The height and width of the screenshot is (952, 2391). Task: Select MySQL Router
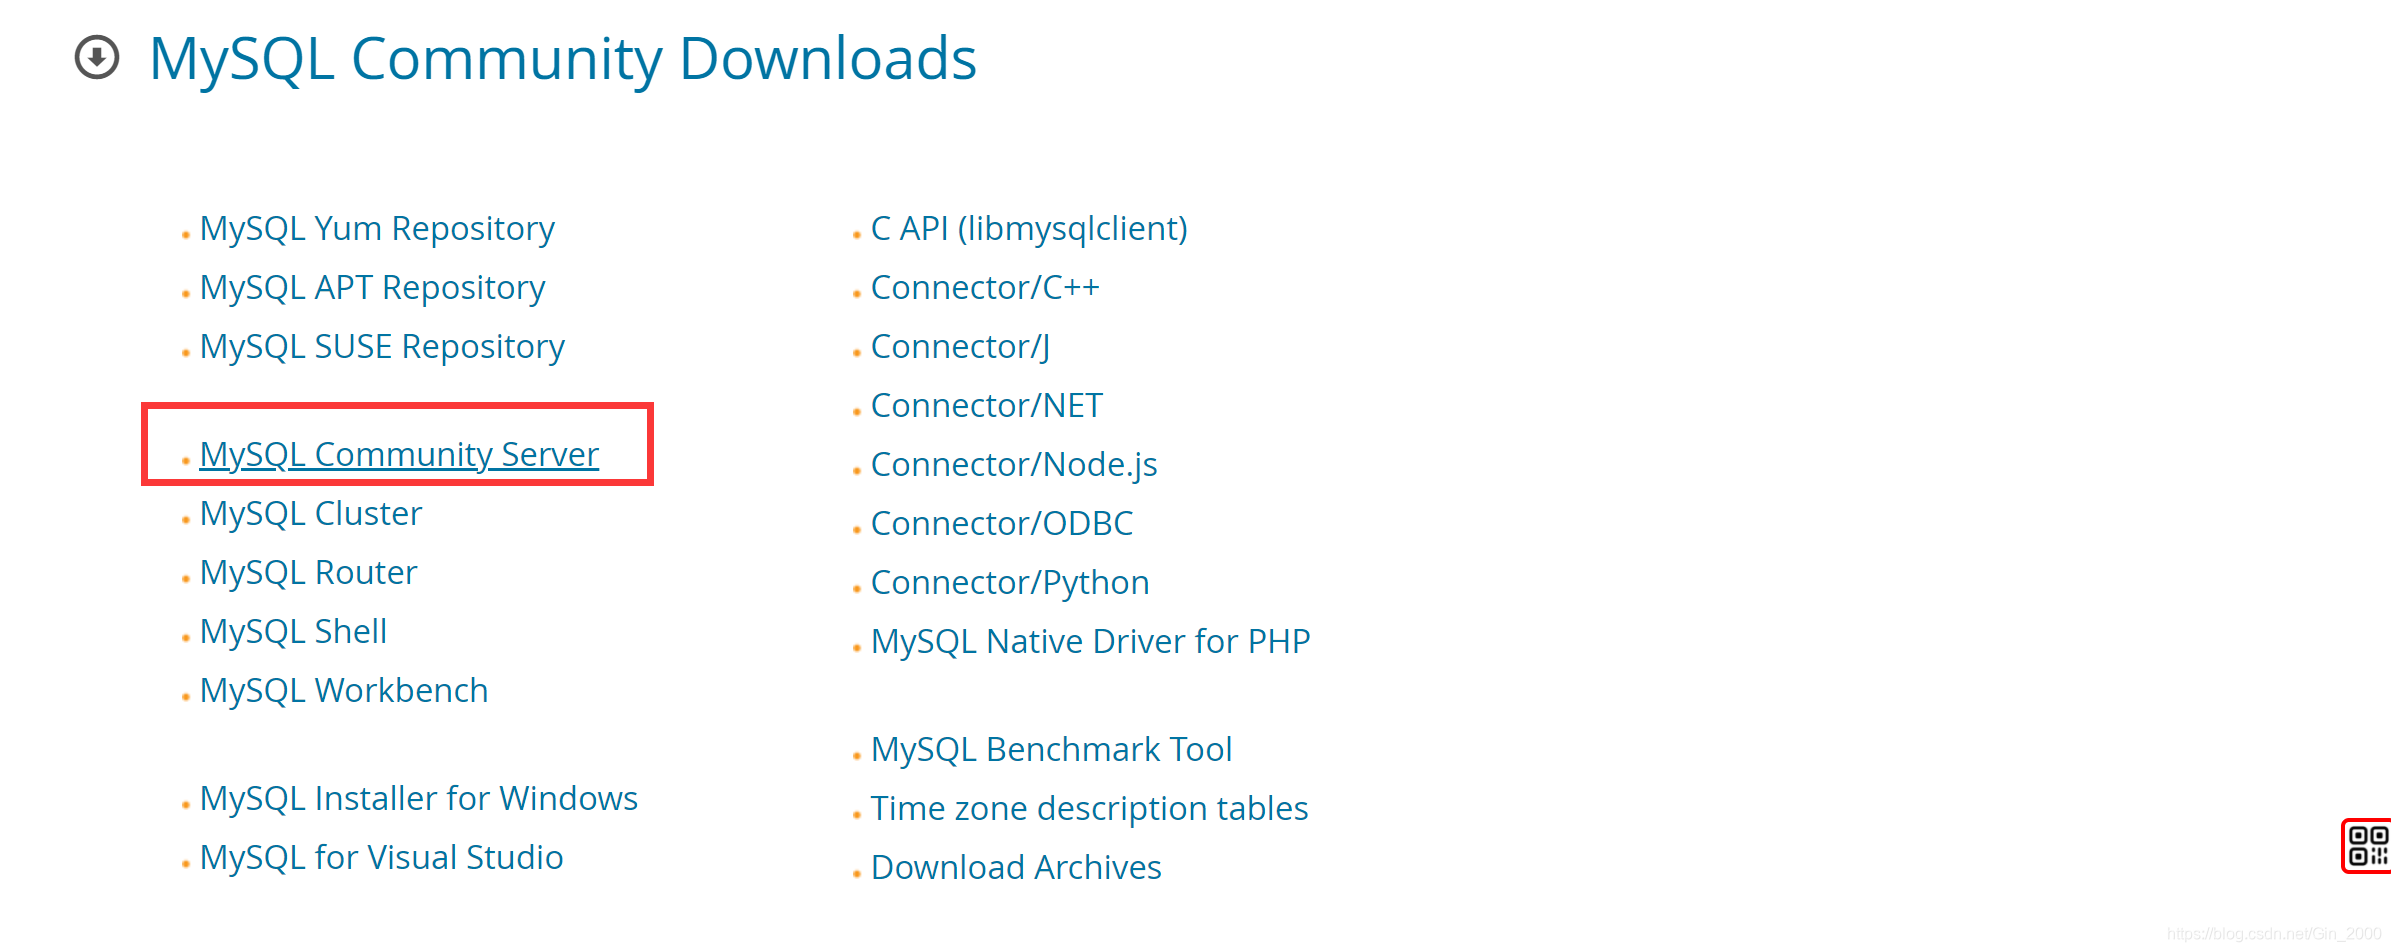(x=307, y=571)
